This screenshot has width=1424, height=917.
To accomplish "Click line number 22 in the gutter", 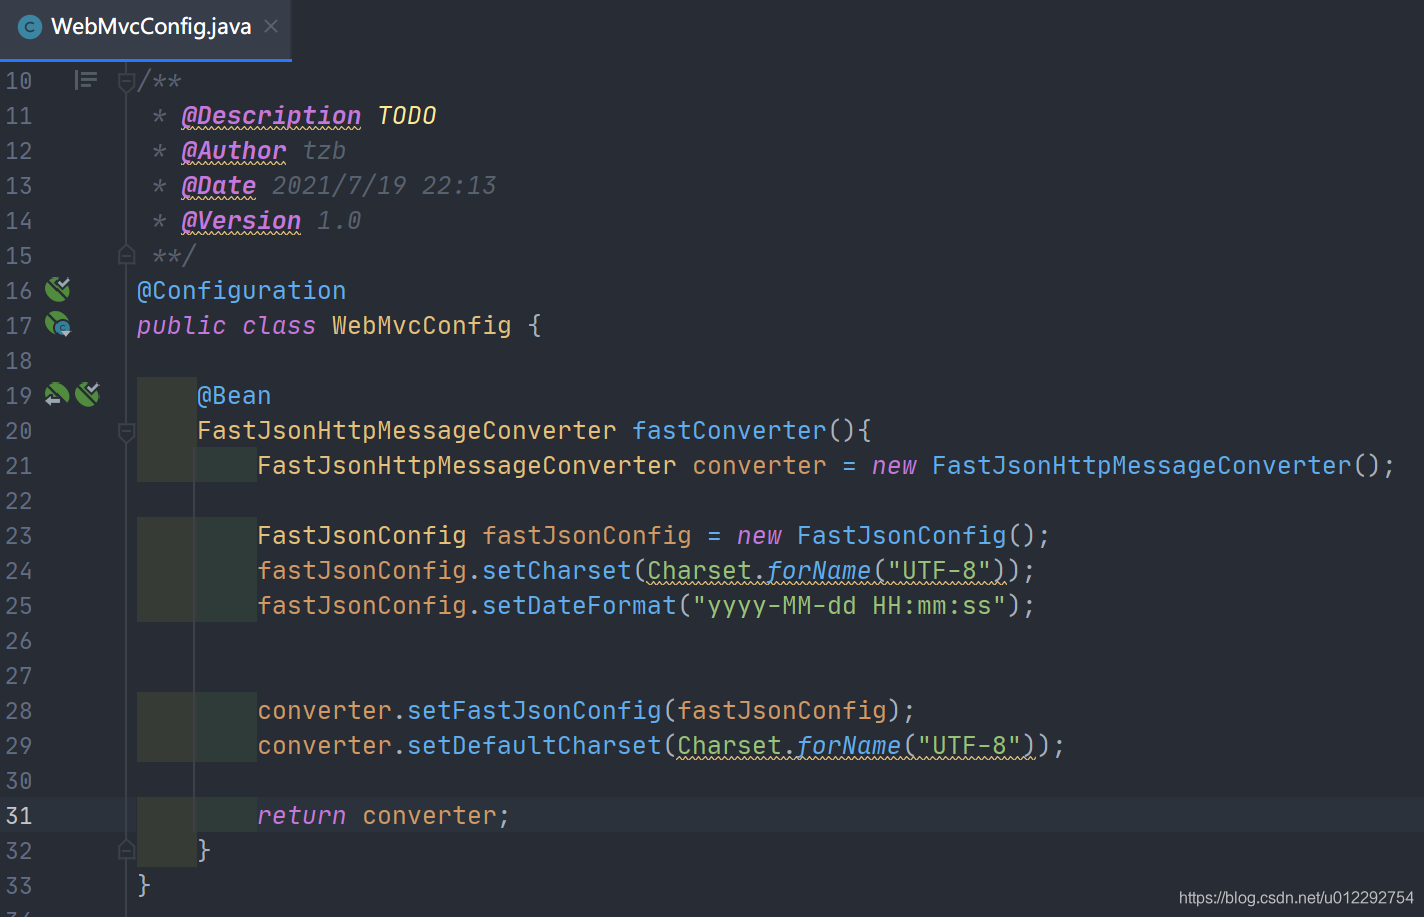I will [19, 501].
